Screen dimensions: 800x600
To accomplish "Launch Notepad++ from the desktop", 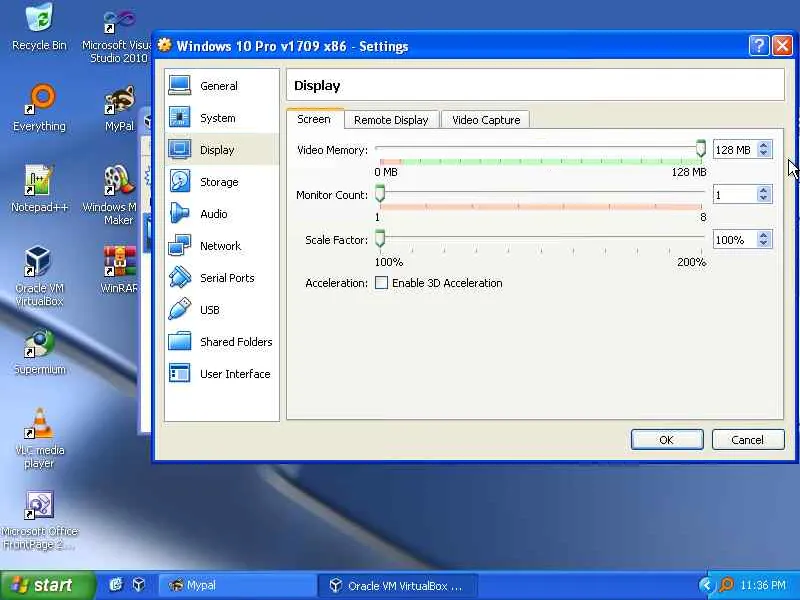I will 39,180.
